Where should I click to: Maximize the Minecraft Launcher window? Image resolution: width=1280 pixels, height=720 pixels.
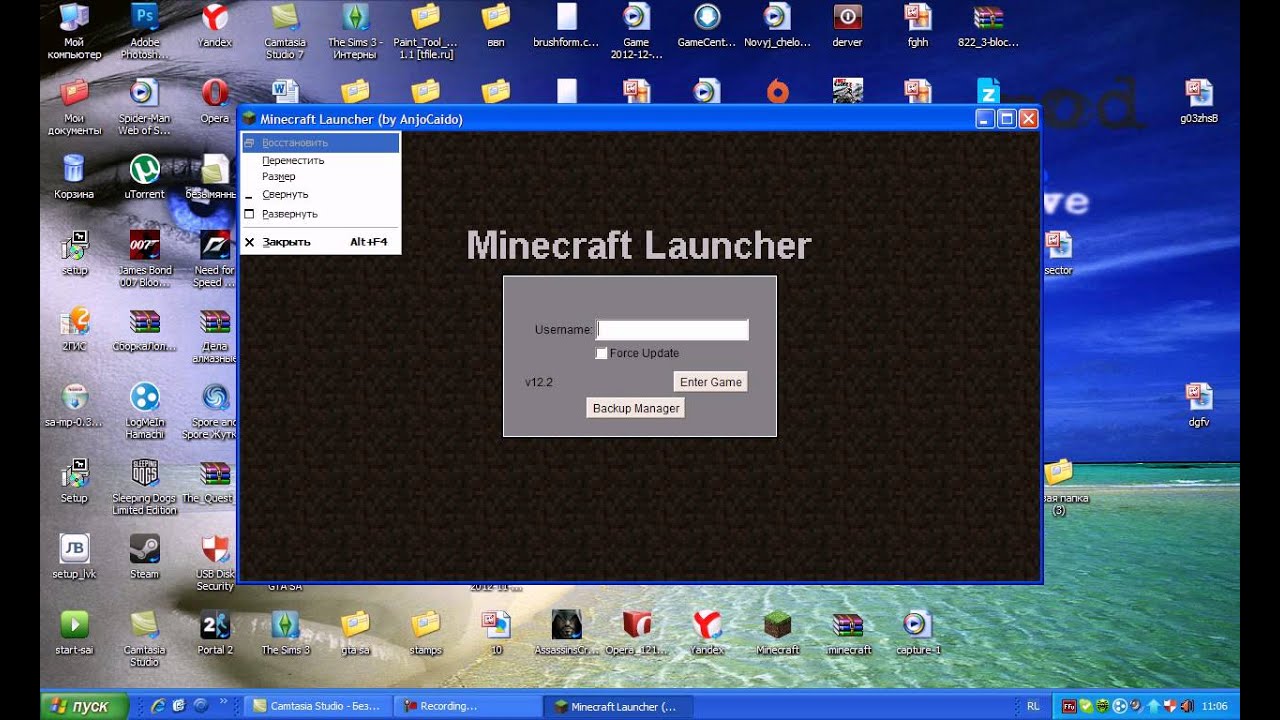coord(1007,119)
